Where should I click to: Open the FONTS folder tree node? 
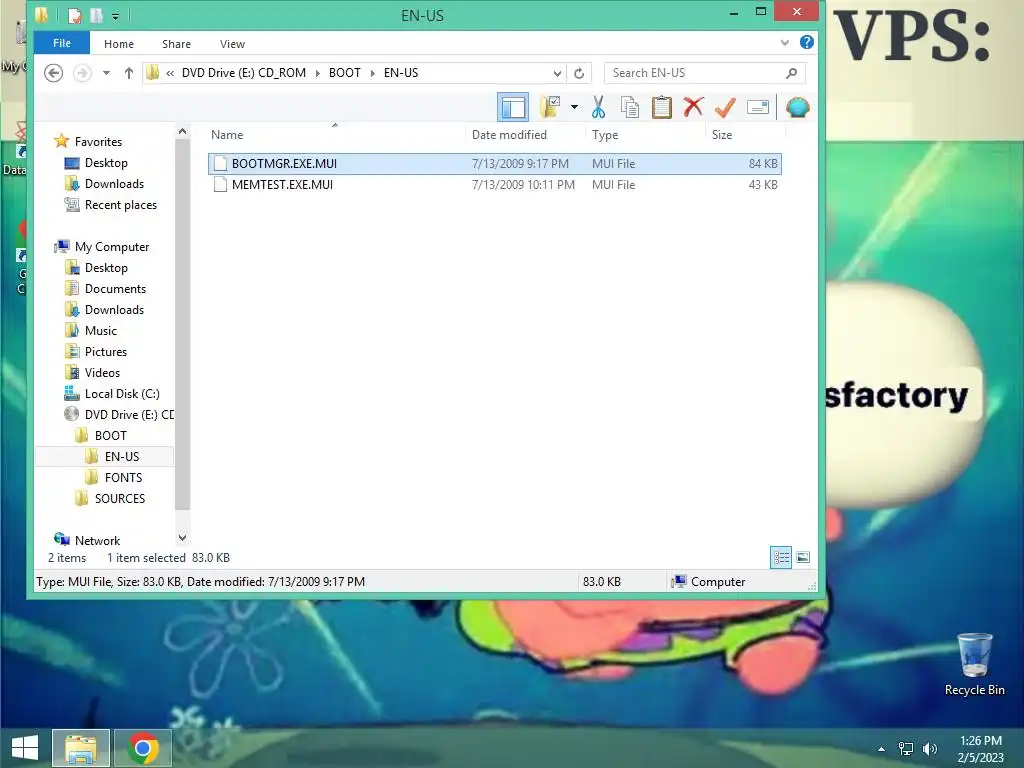[123, 477]
